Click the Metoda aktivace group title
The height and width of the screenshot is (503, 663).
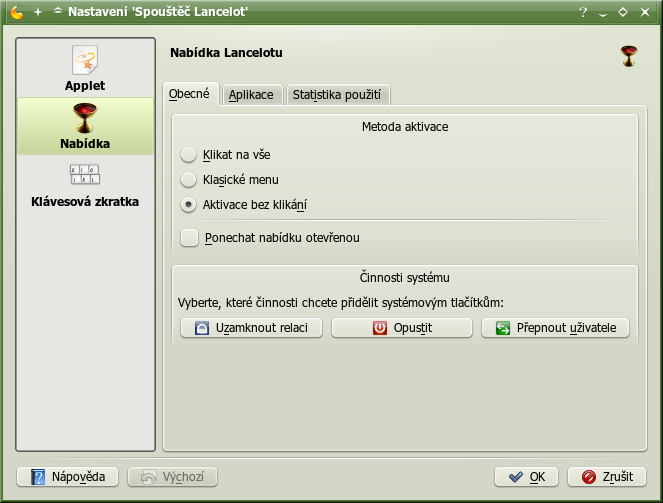coord(405,127)
